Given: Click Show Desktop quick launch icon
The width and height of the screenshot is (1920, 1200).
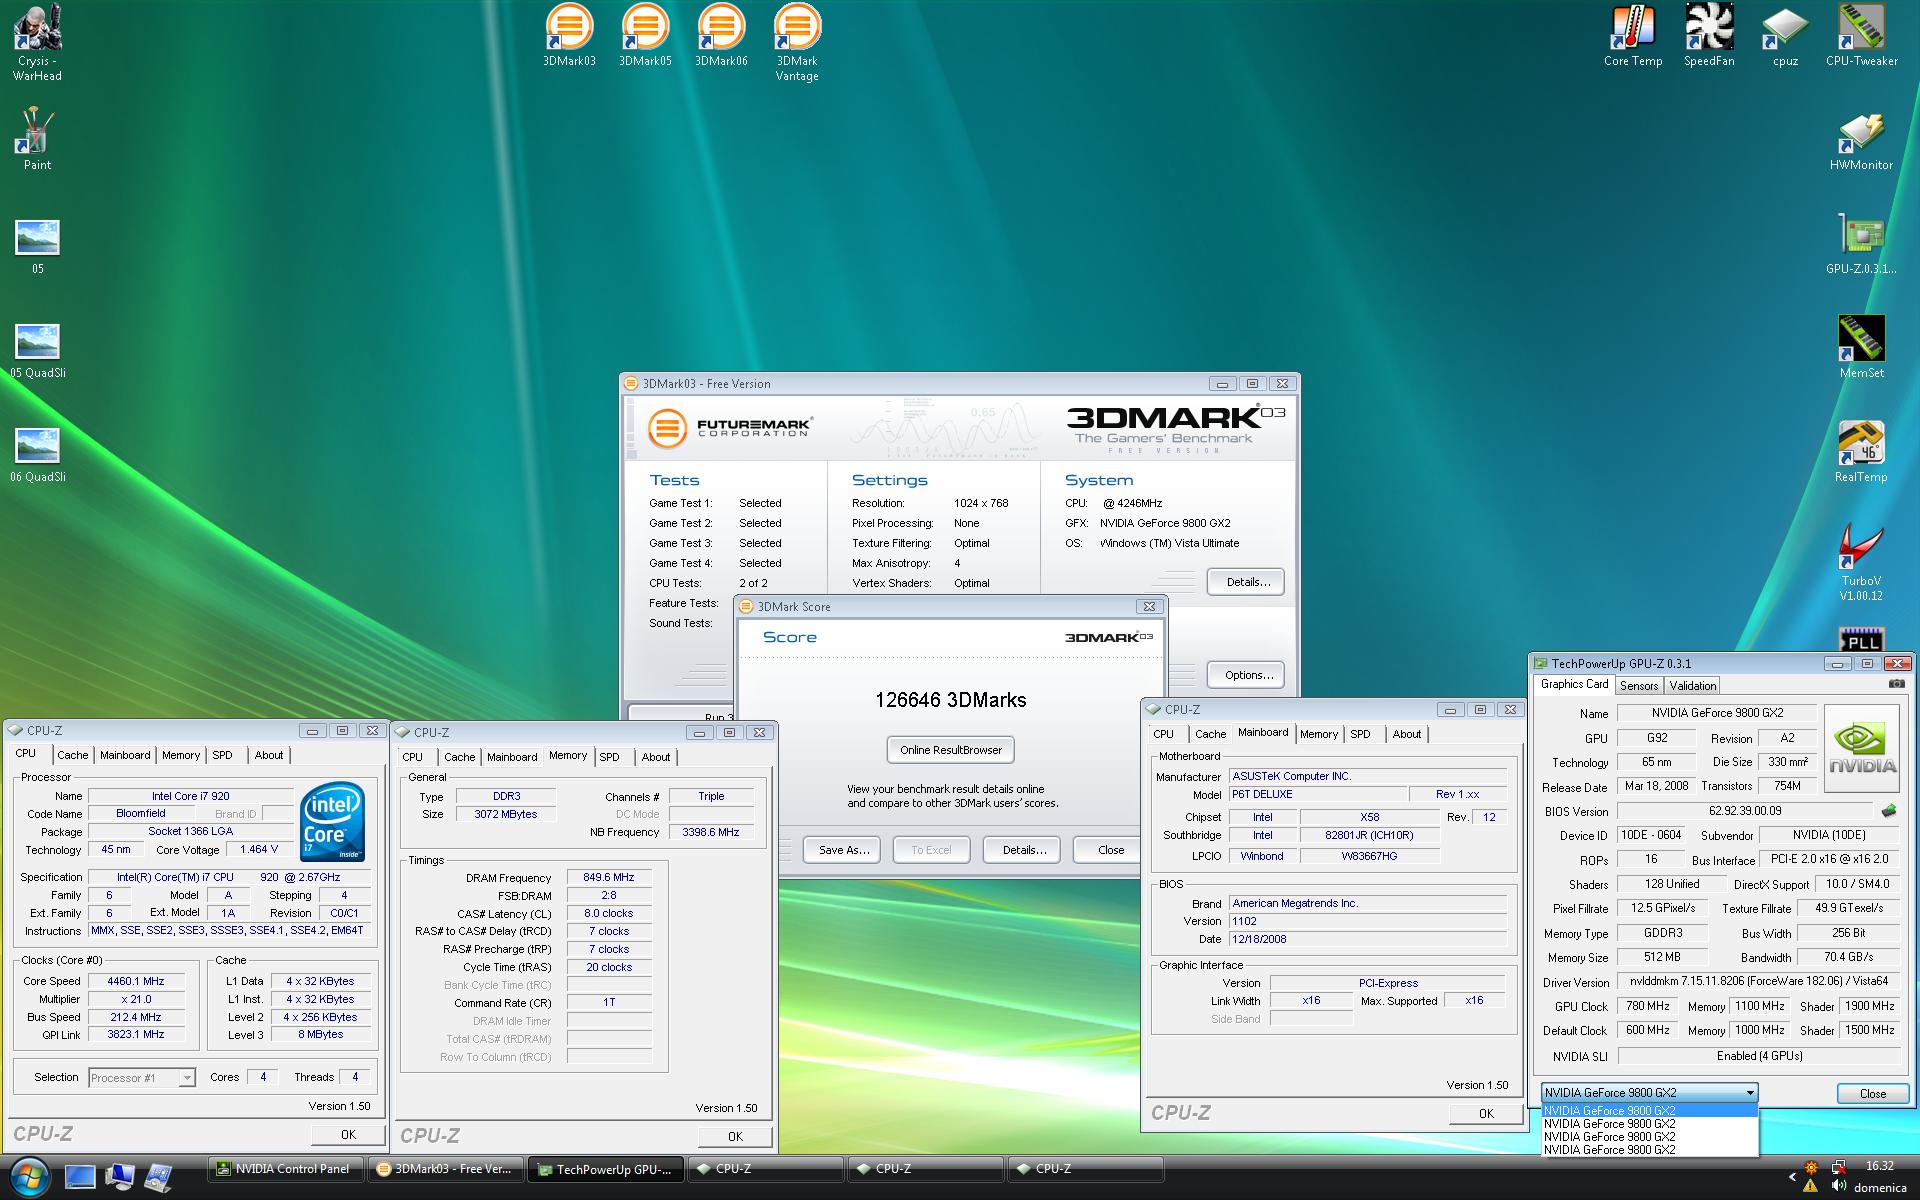Looking at the screenshot, I should 80,1177.
